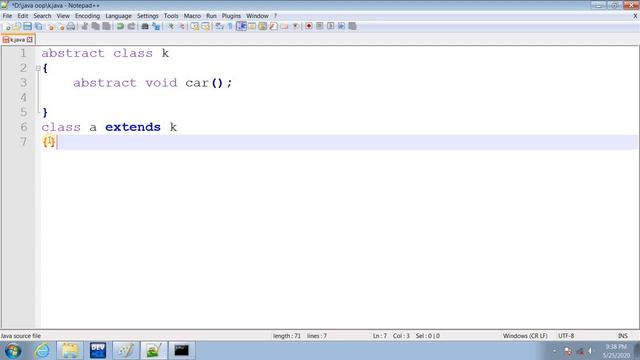Click the Replace toolbar icon
Image resolution: width=640 pixels, height=360 pixels.
click(x=156, y=27)
